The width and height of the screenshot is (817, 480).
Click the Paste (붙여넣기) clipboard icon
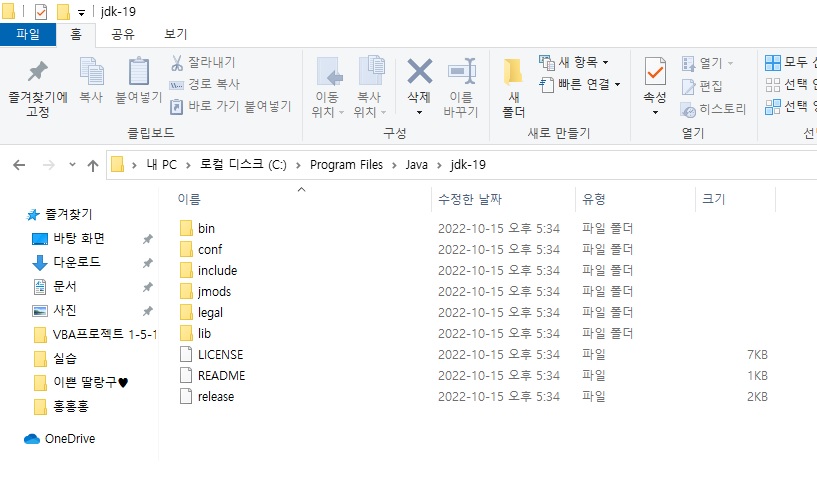pyautogui.click(x=139, y=71)
